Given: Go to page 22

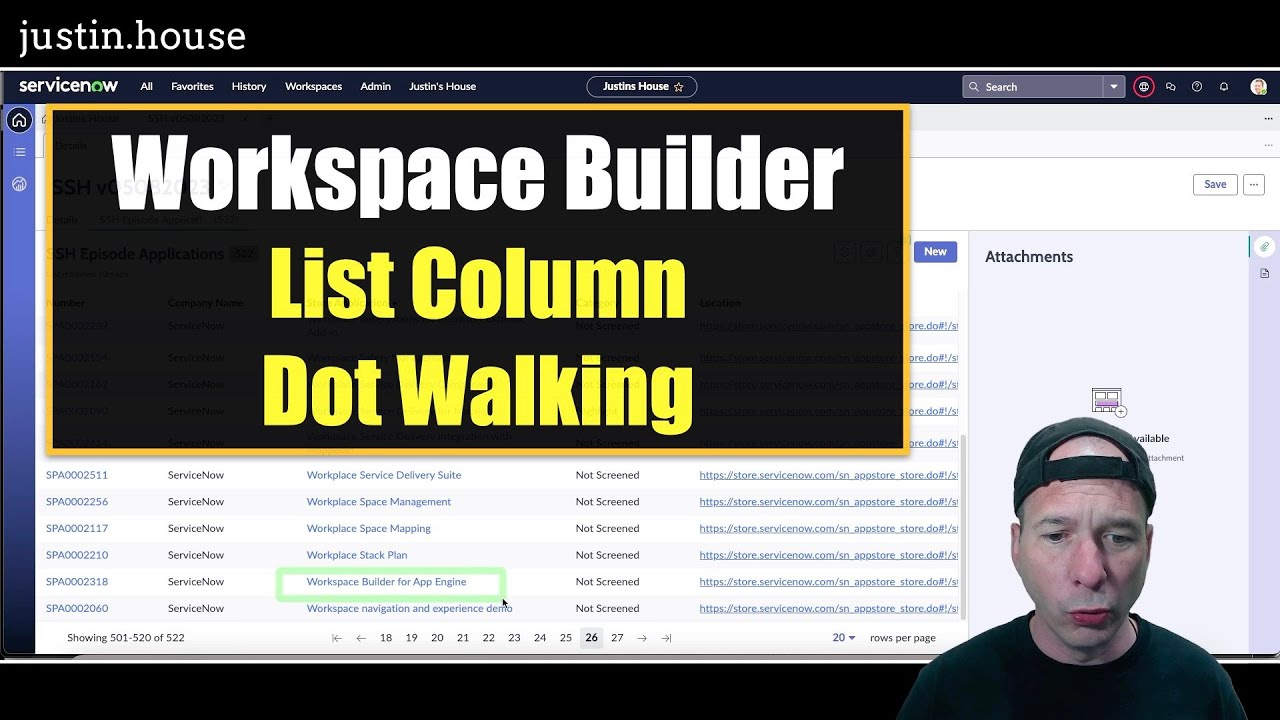Looking at the screenshot, I should tap(488, 638).
